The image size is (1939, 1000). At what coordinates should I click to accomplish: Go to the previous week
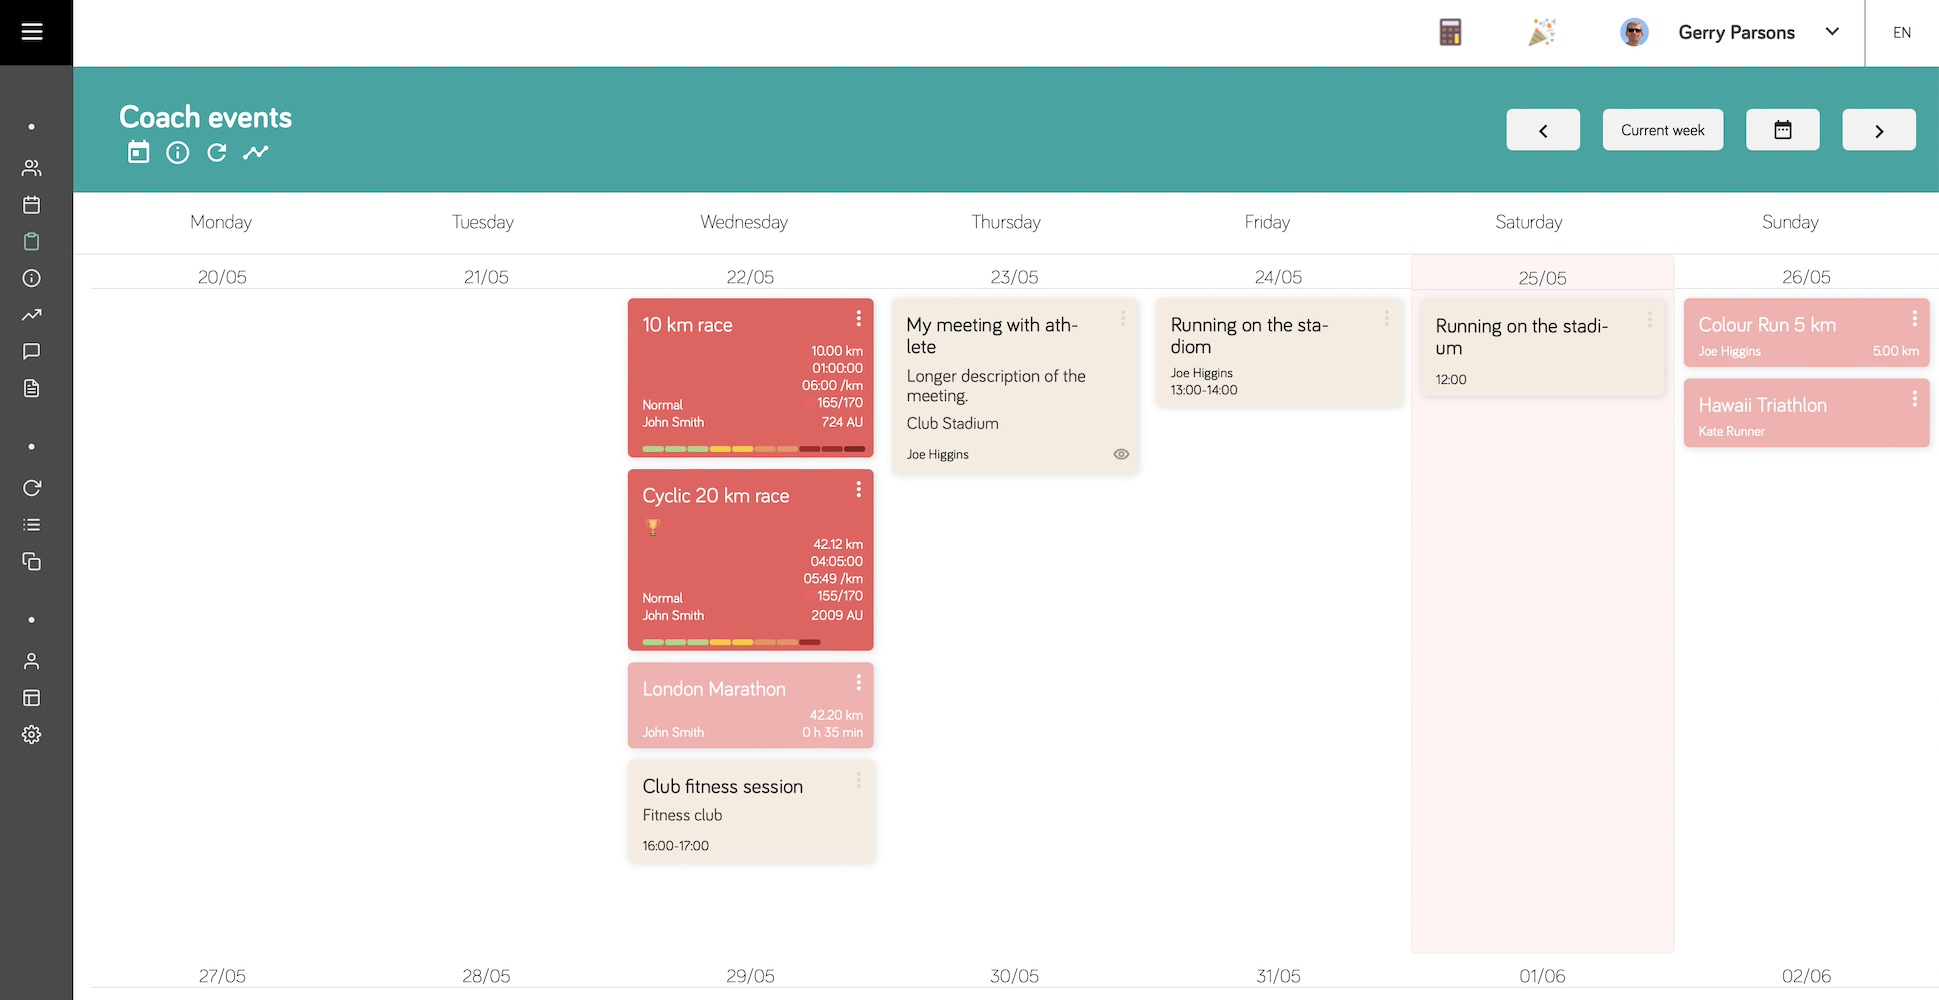click(1542, 130)
